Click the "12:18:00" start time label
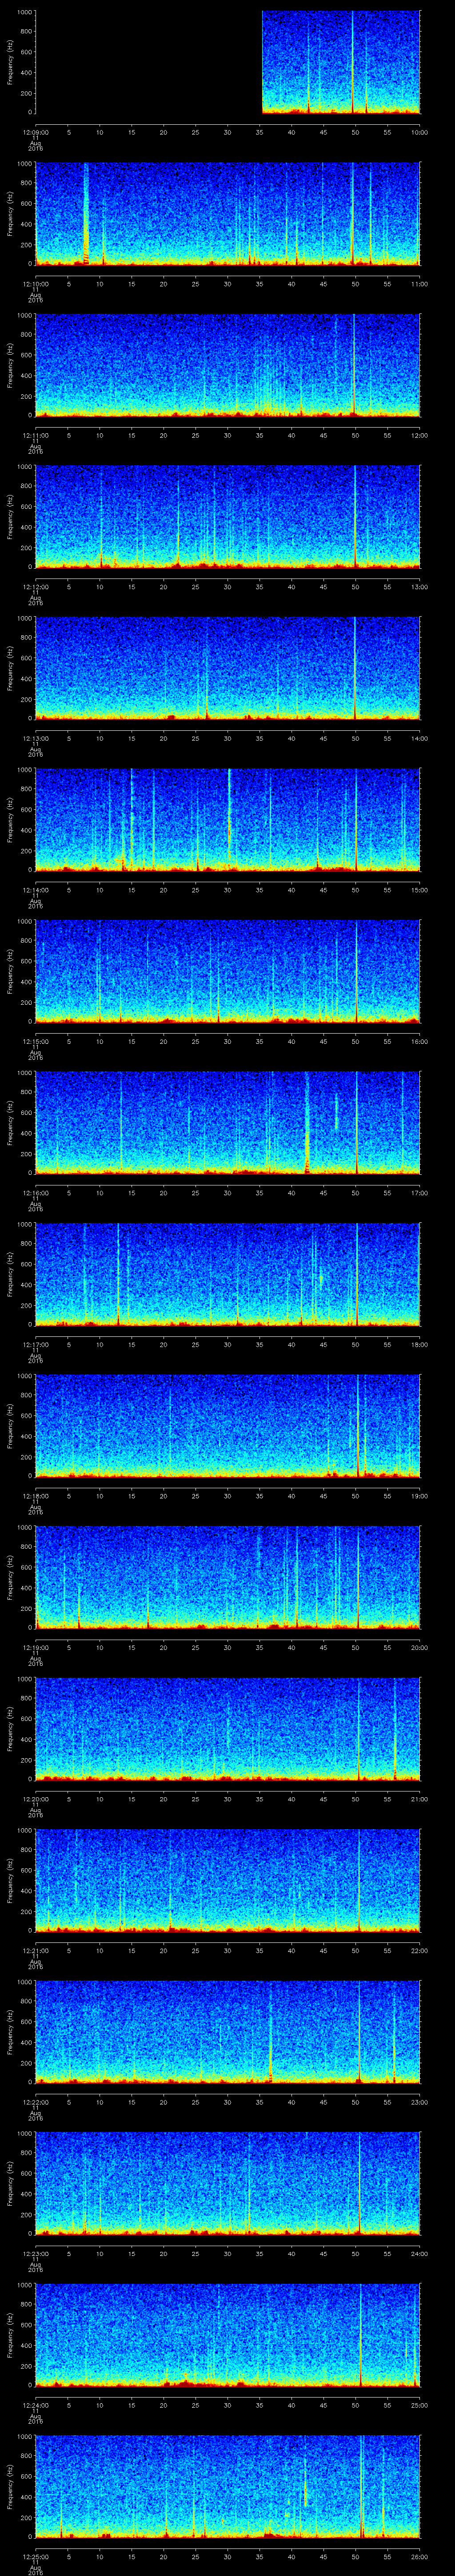Image resolution: width=455 pixels, height=2576 pixels. pyautogui.click(x=35, y=1496)
